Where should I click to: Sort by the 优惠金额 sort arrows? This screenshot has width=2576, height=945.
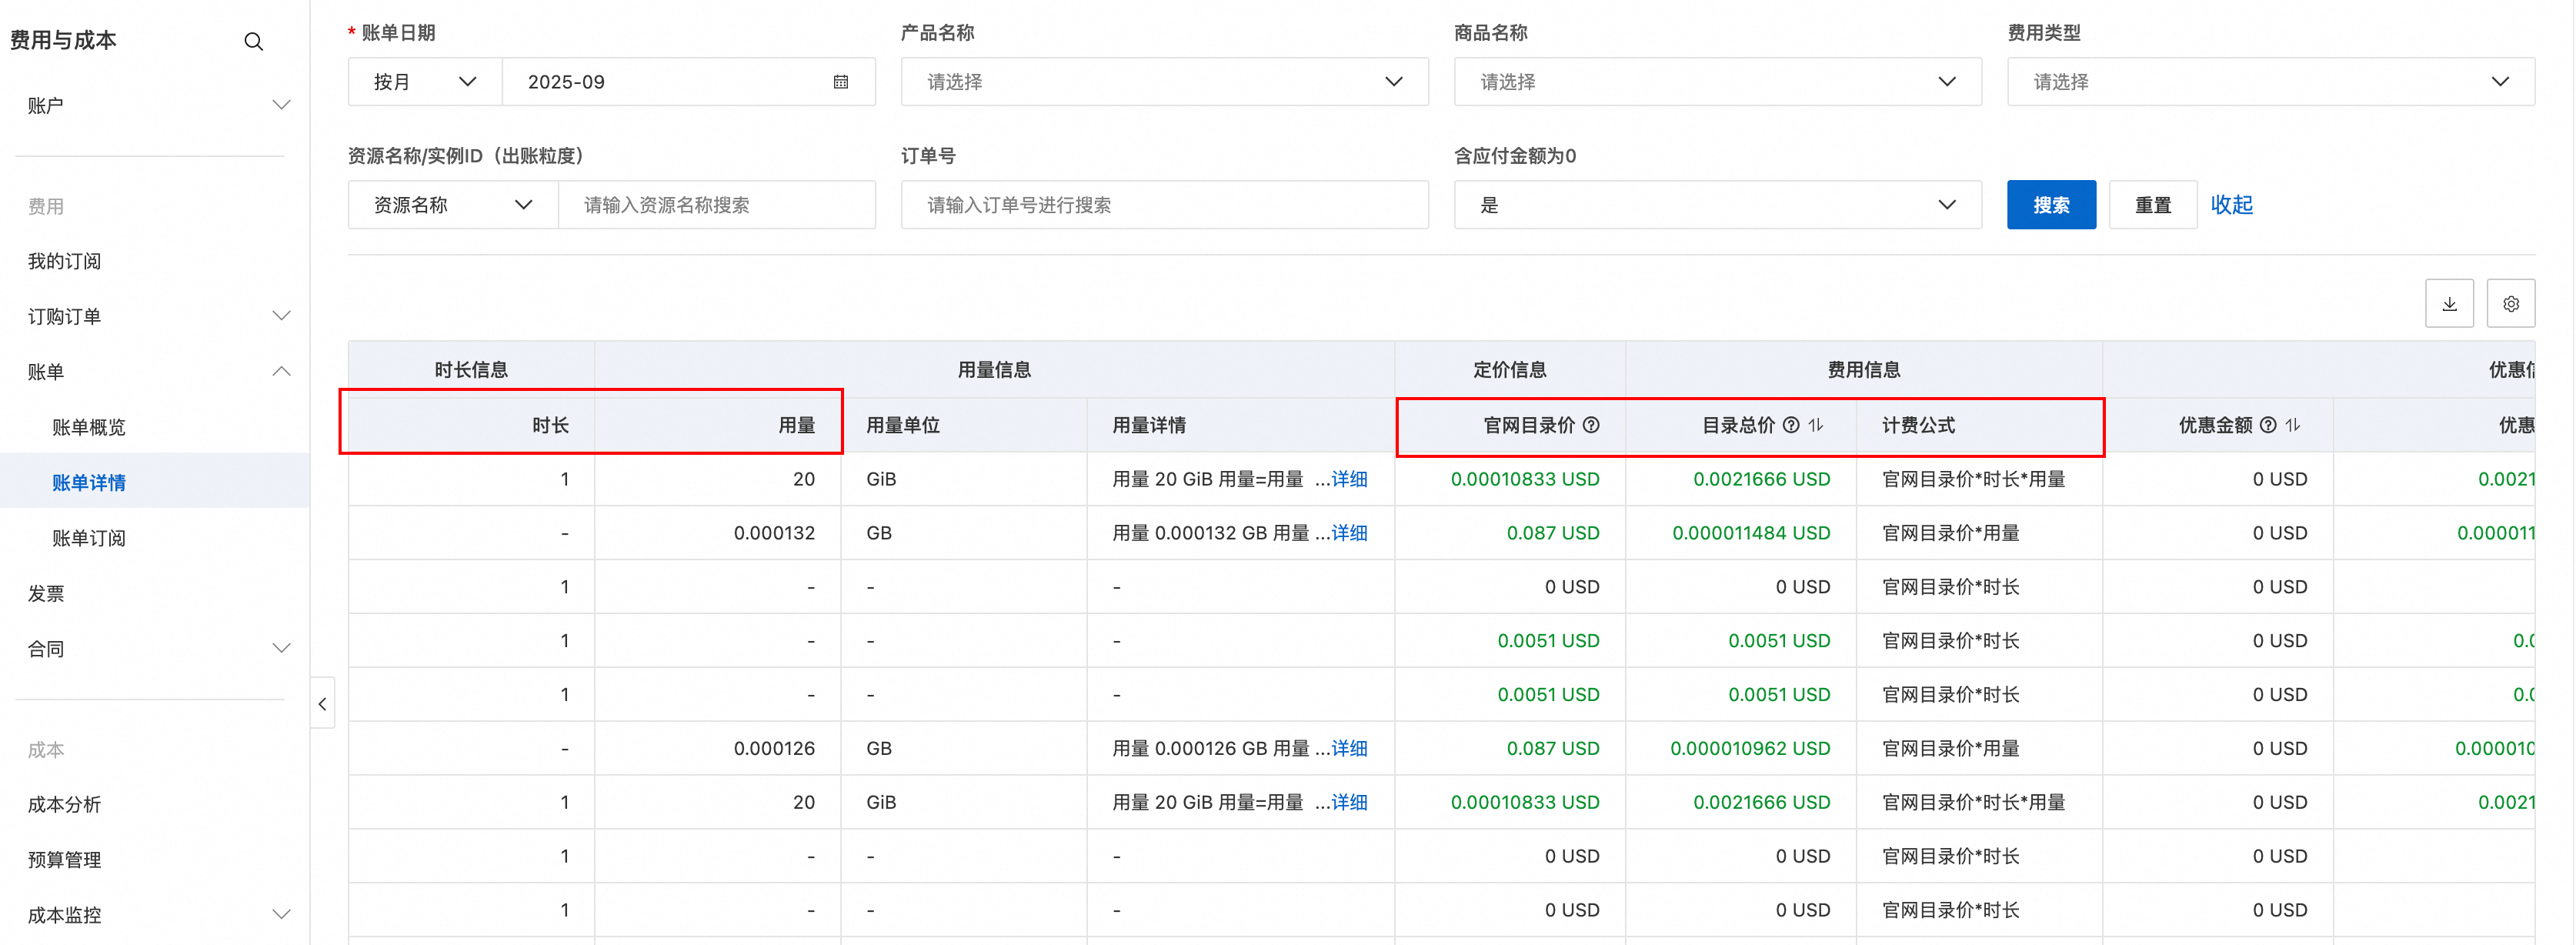click(2293, 425)
